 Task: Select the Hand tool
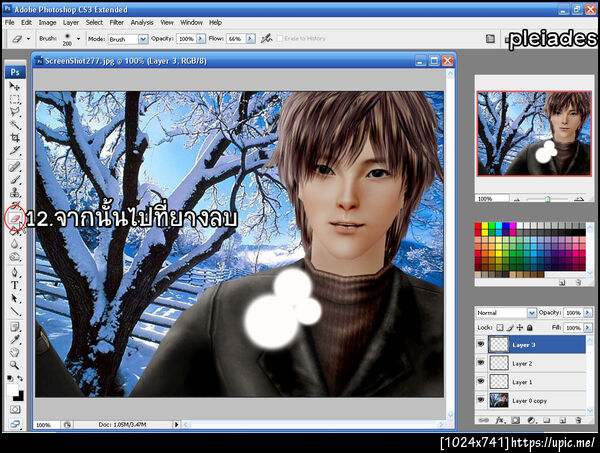tap(15, 352)
